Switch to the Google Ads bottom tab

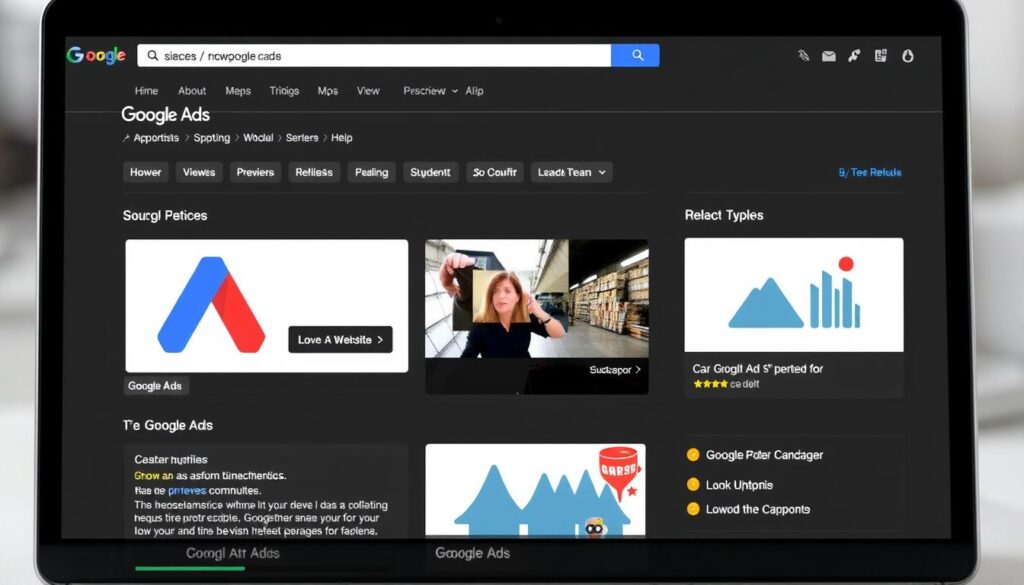coord(472,553)
